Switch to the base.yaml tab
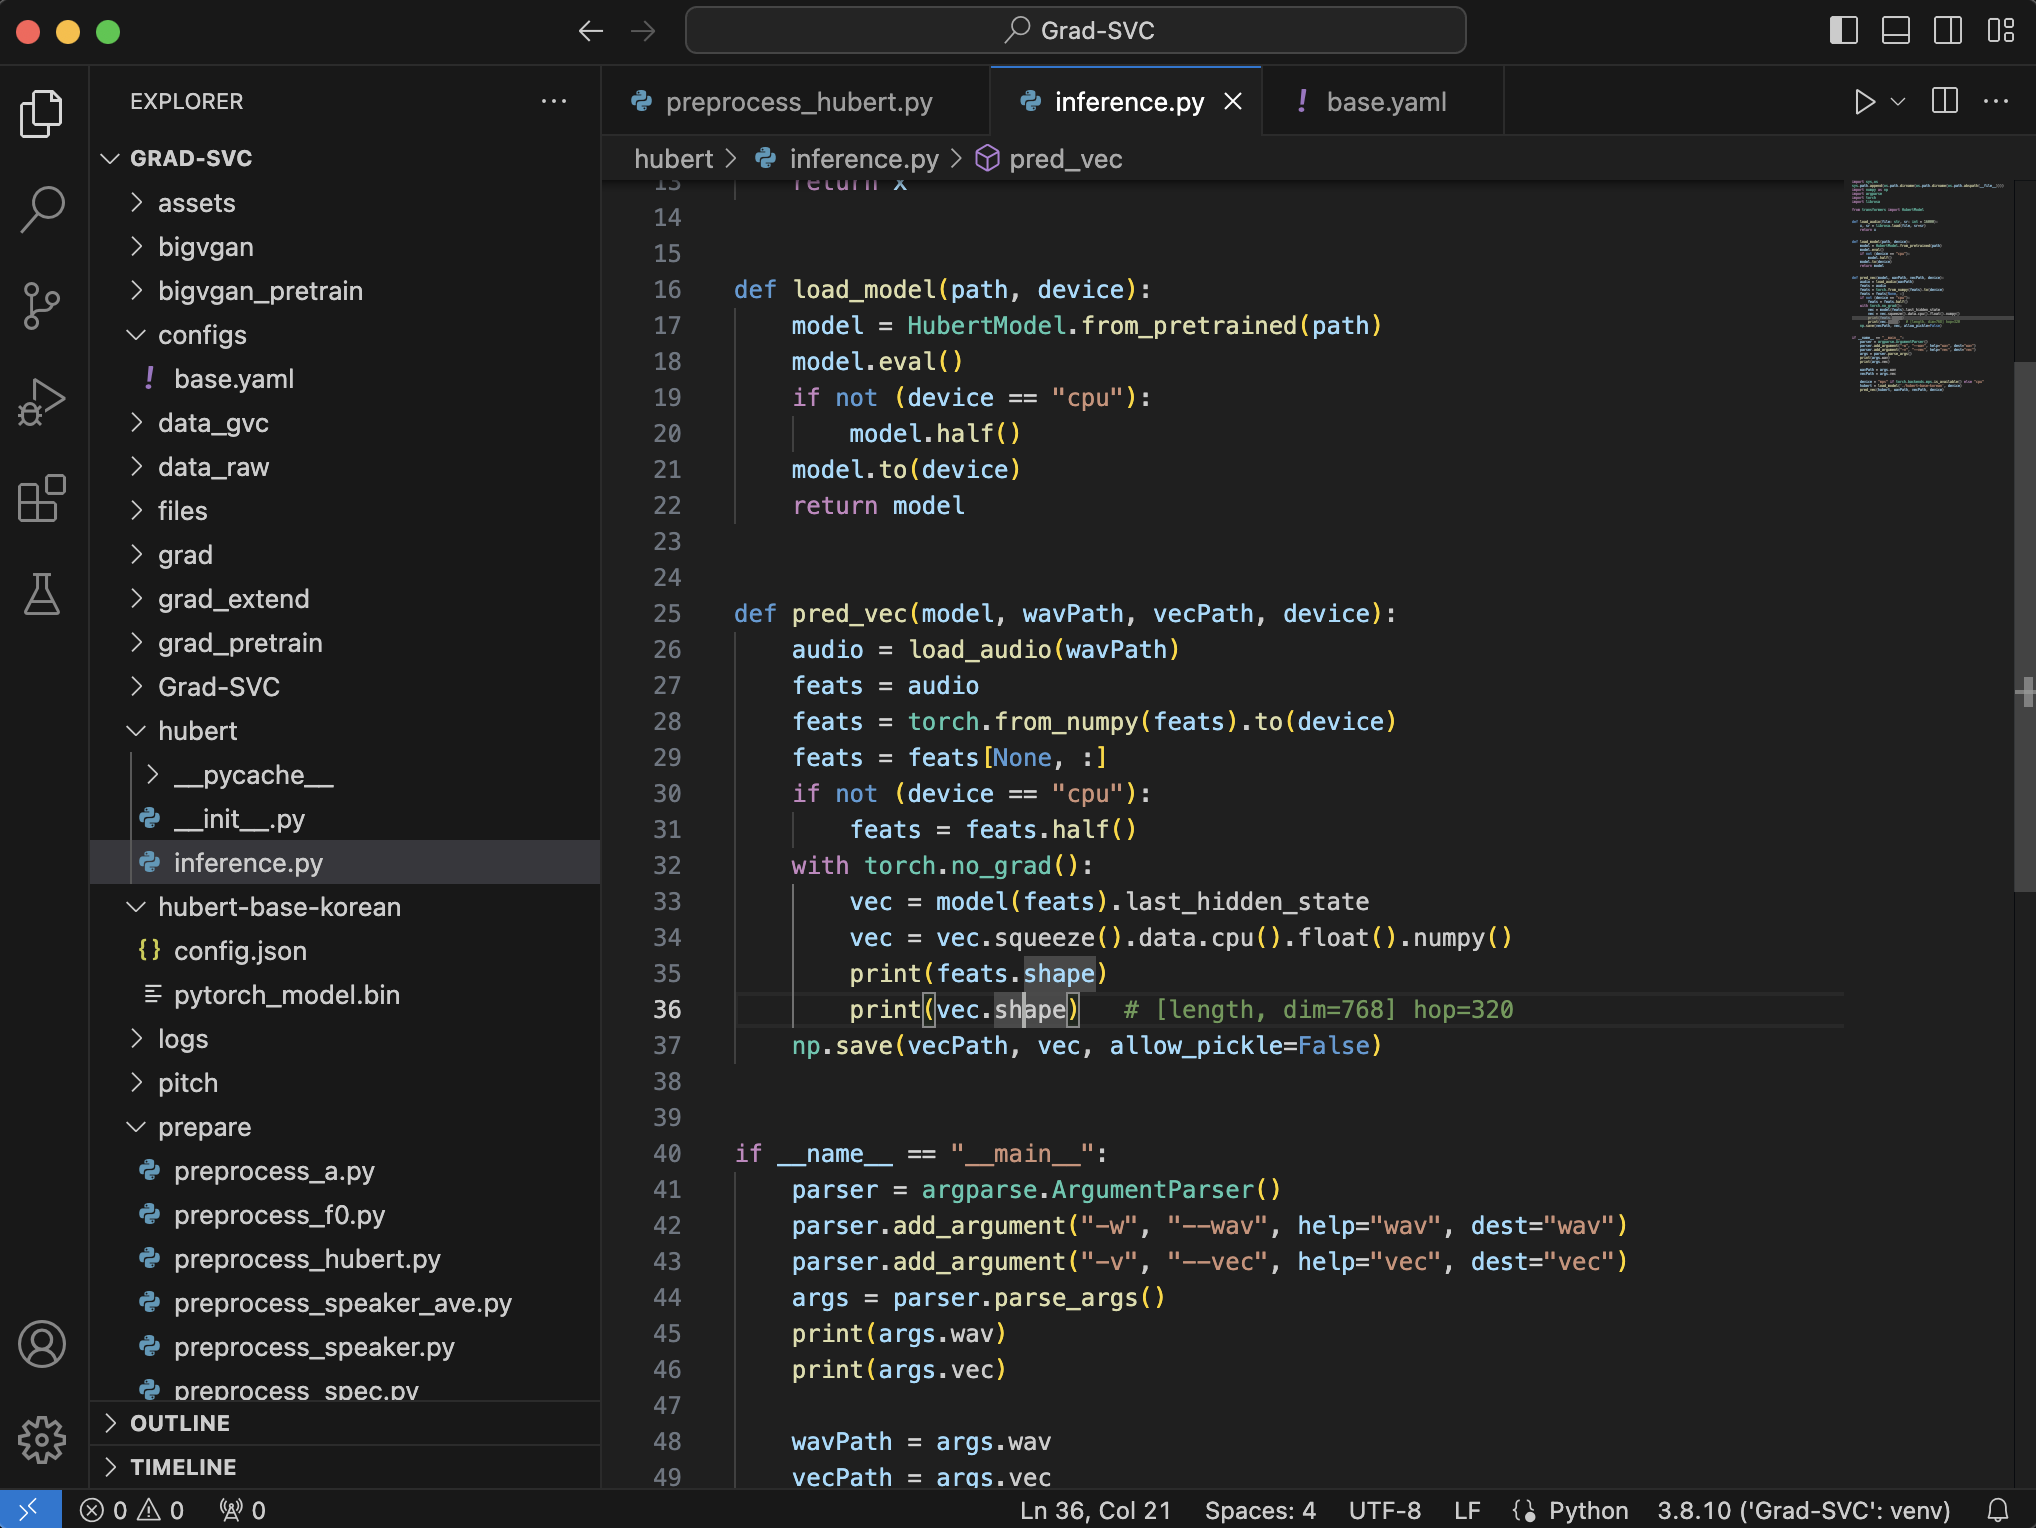 1383,102
